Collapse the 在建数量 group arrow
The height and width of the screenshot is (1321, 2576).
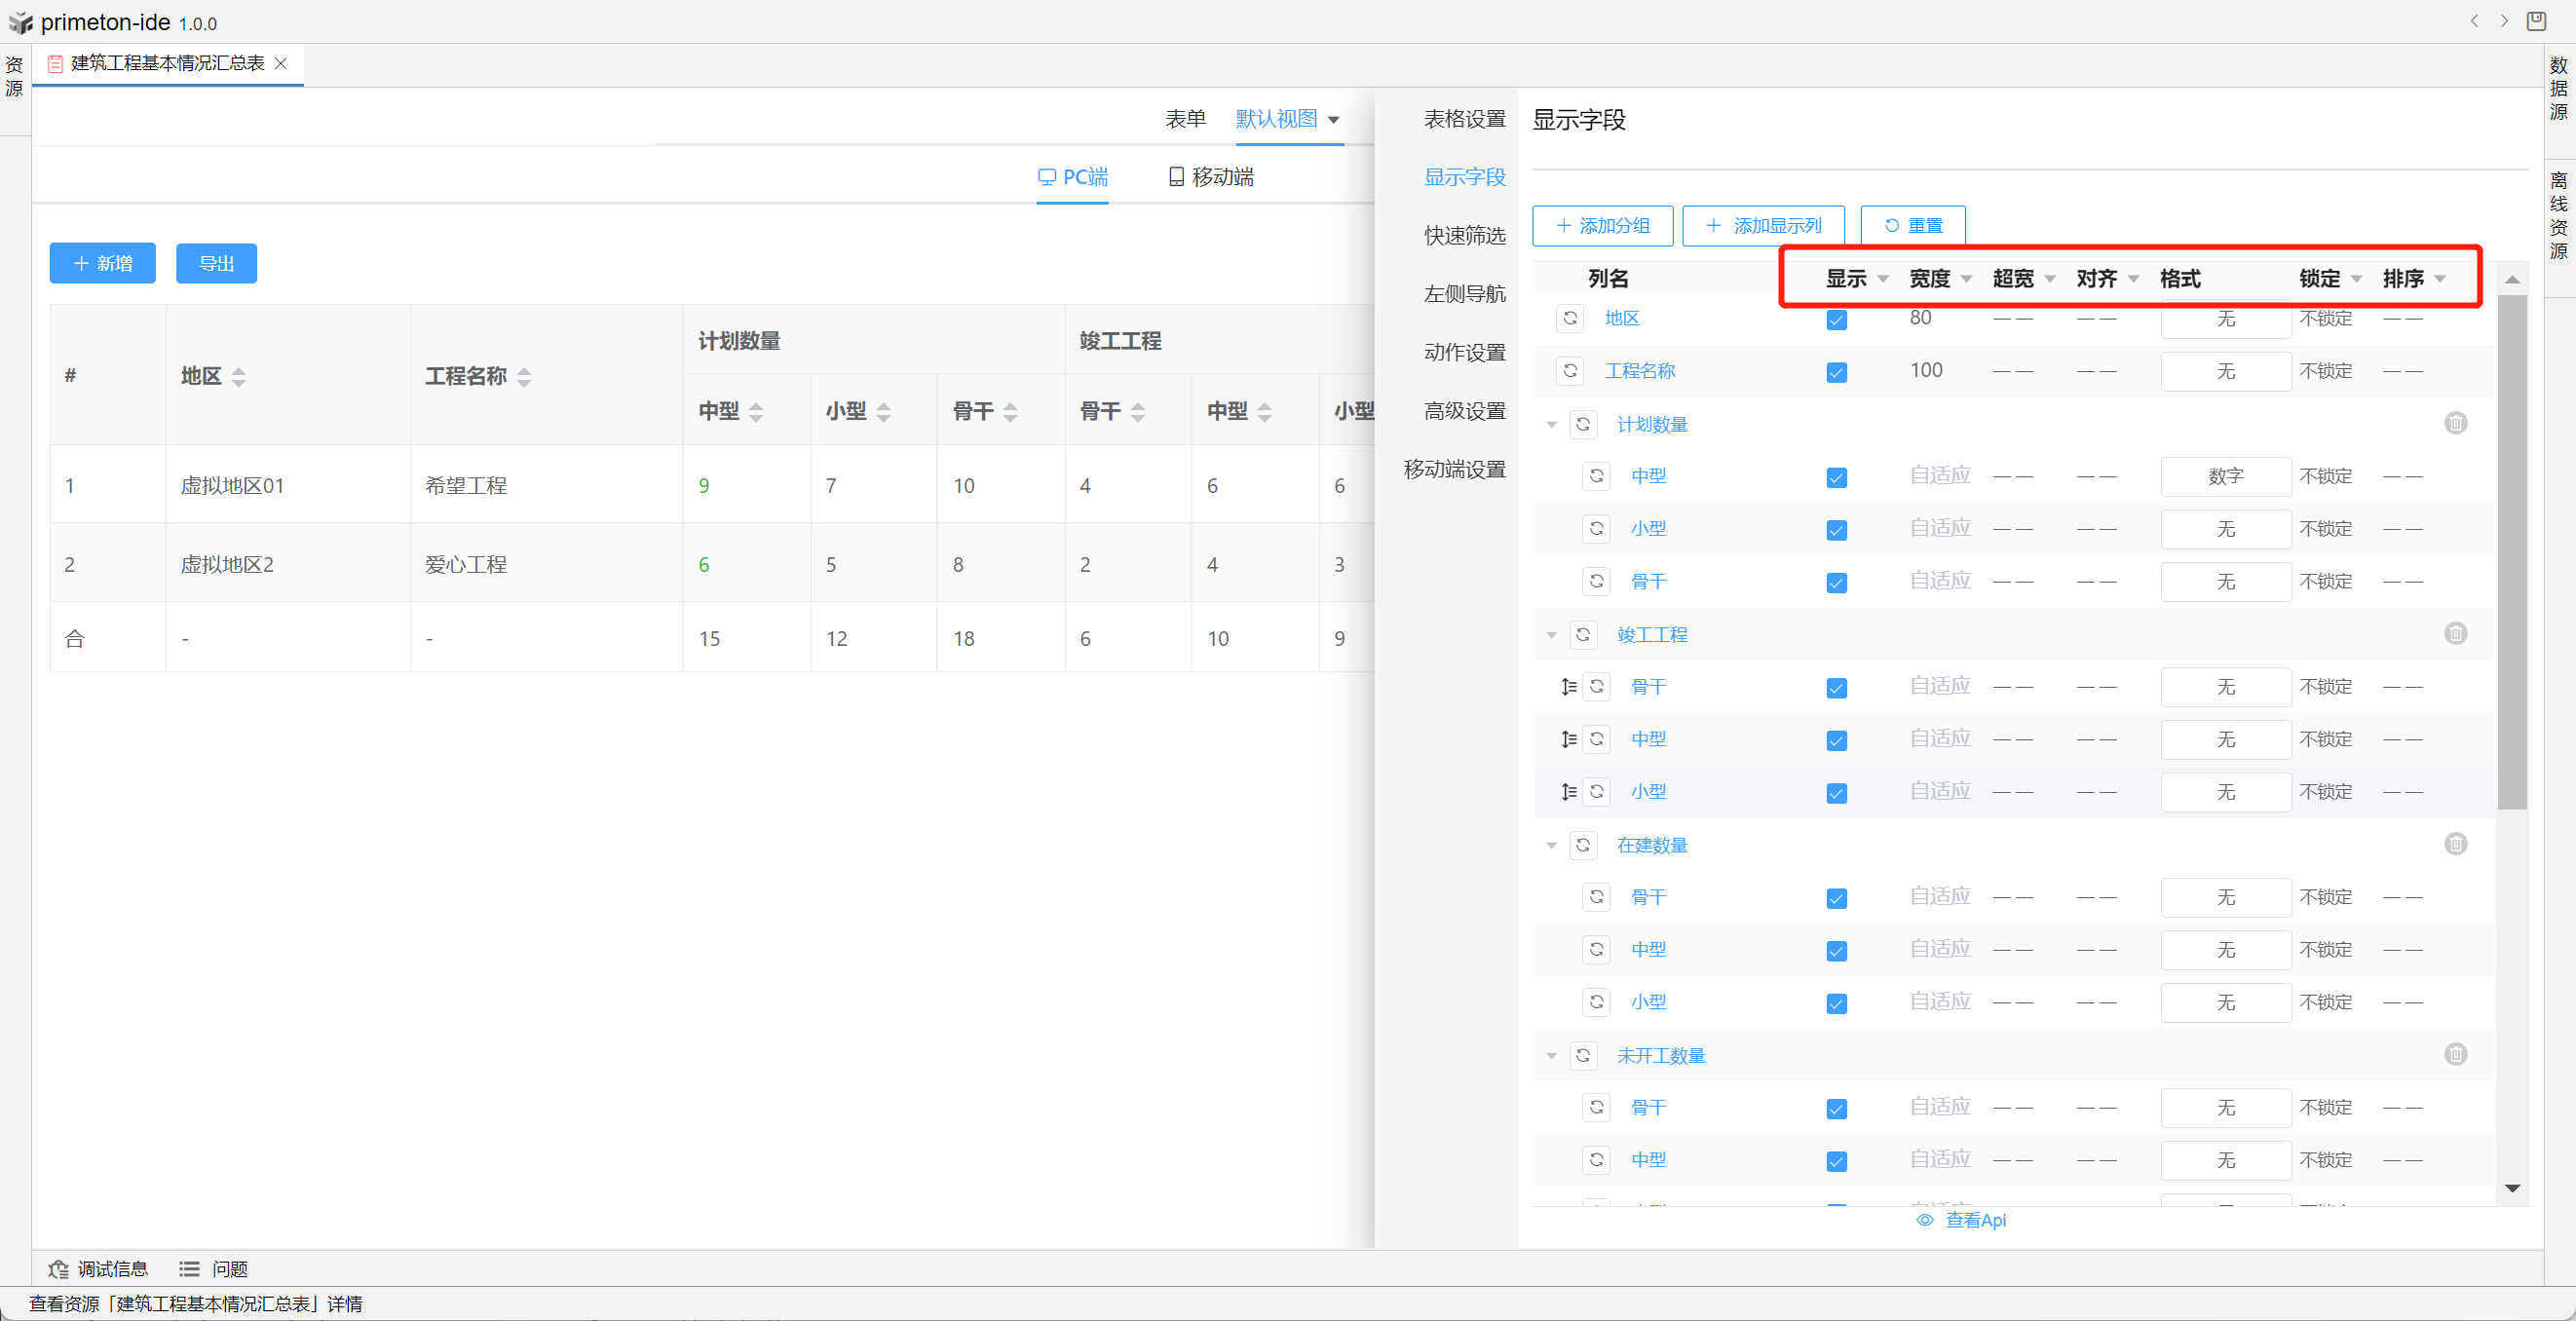click(x=1551, y=846)
